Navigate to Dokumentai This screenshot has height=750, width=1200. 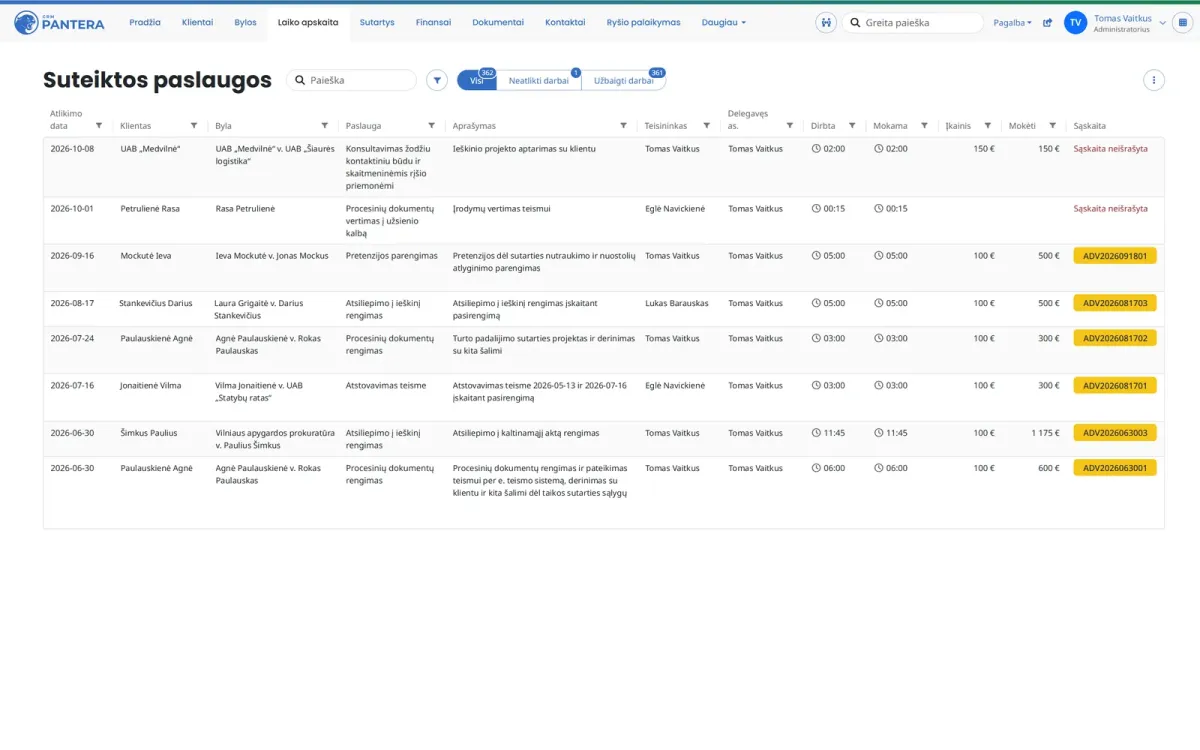coord(498,22)
